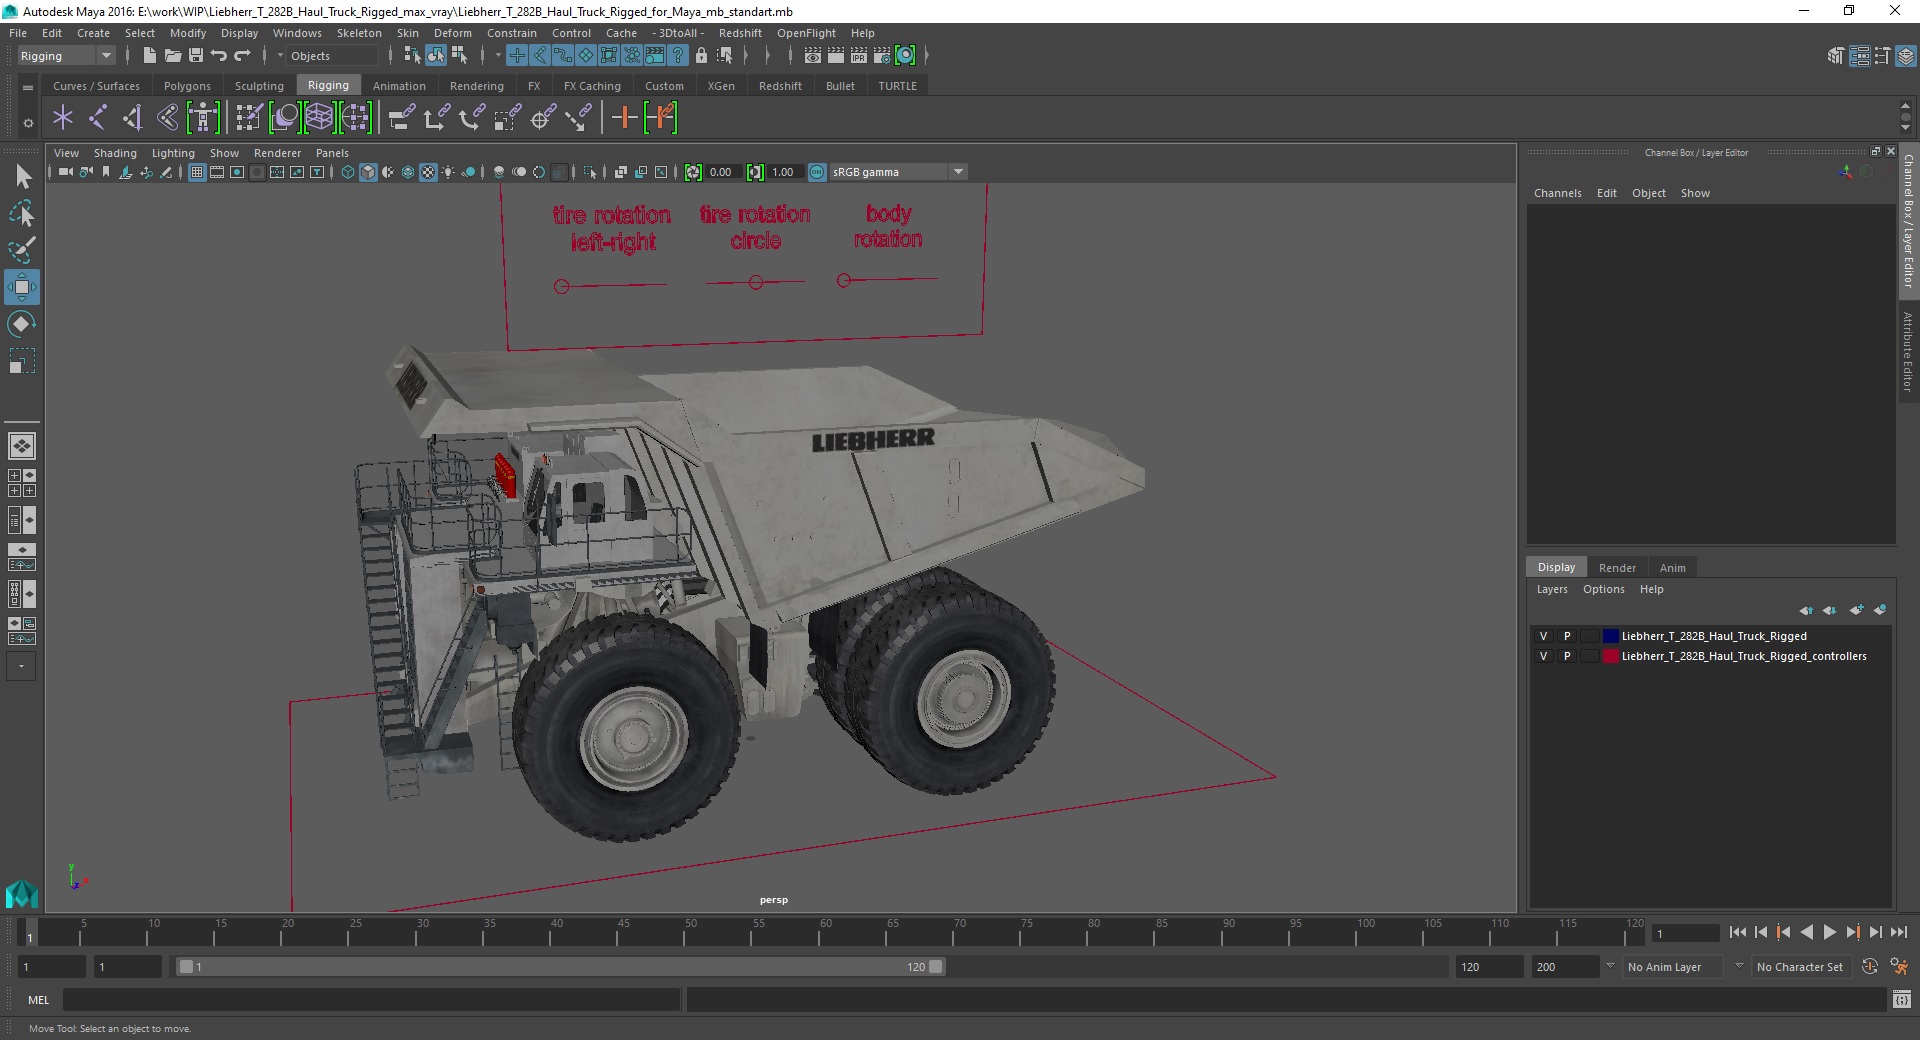Click the Create Lattice shelf icon
Image resolution: width=1920 pixels, height=1040 pixels.
(x=320, y=118)
